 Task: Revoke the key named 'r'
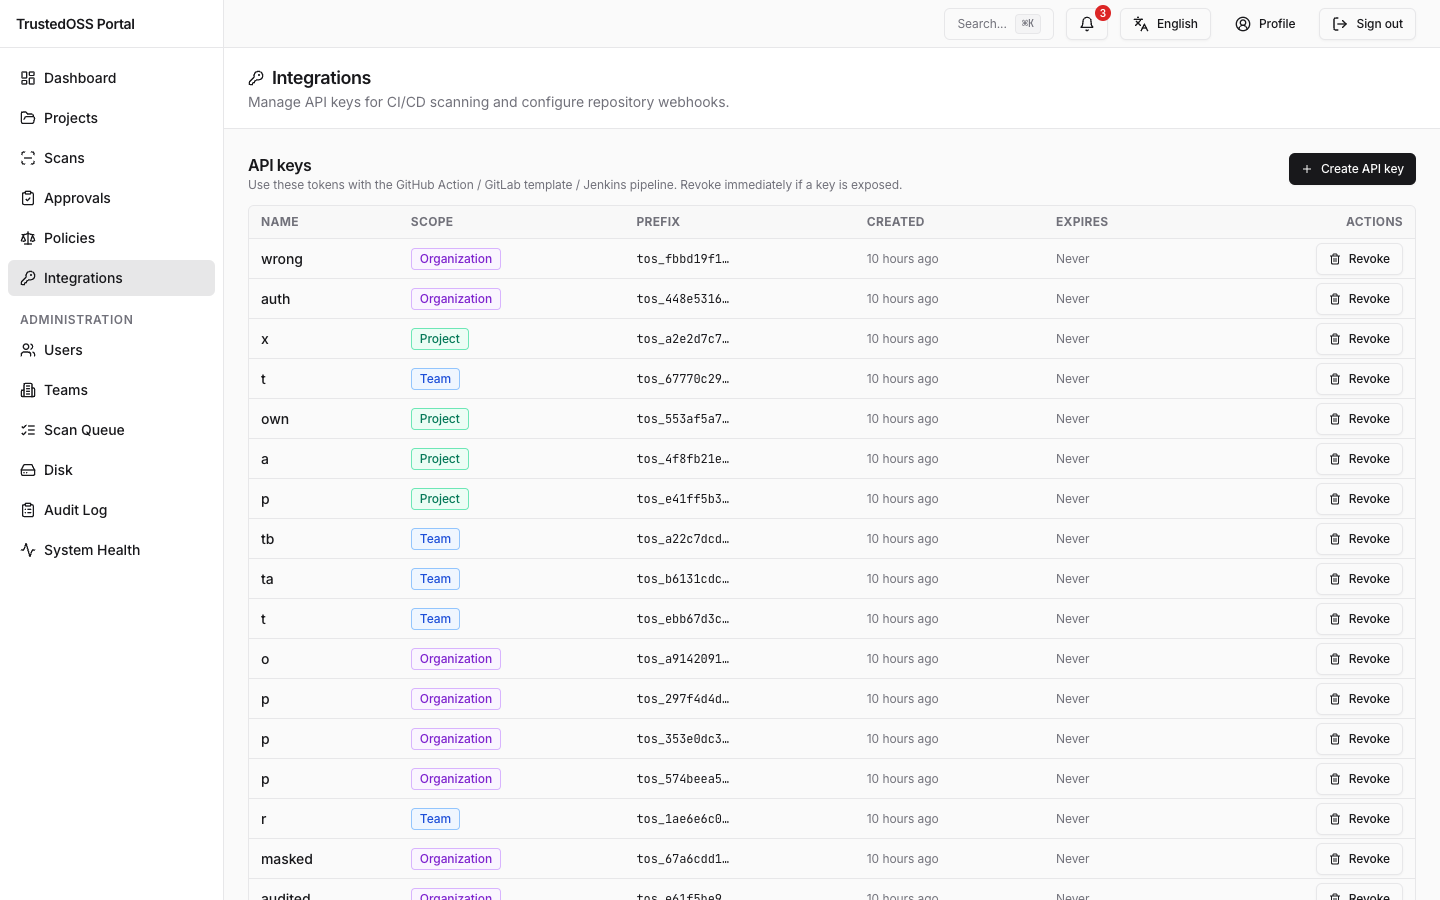[x=1359, y=819]
